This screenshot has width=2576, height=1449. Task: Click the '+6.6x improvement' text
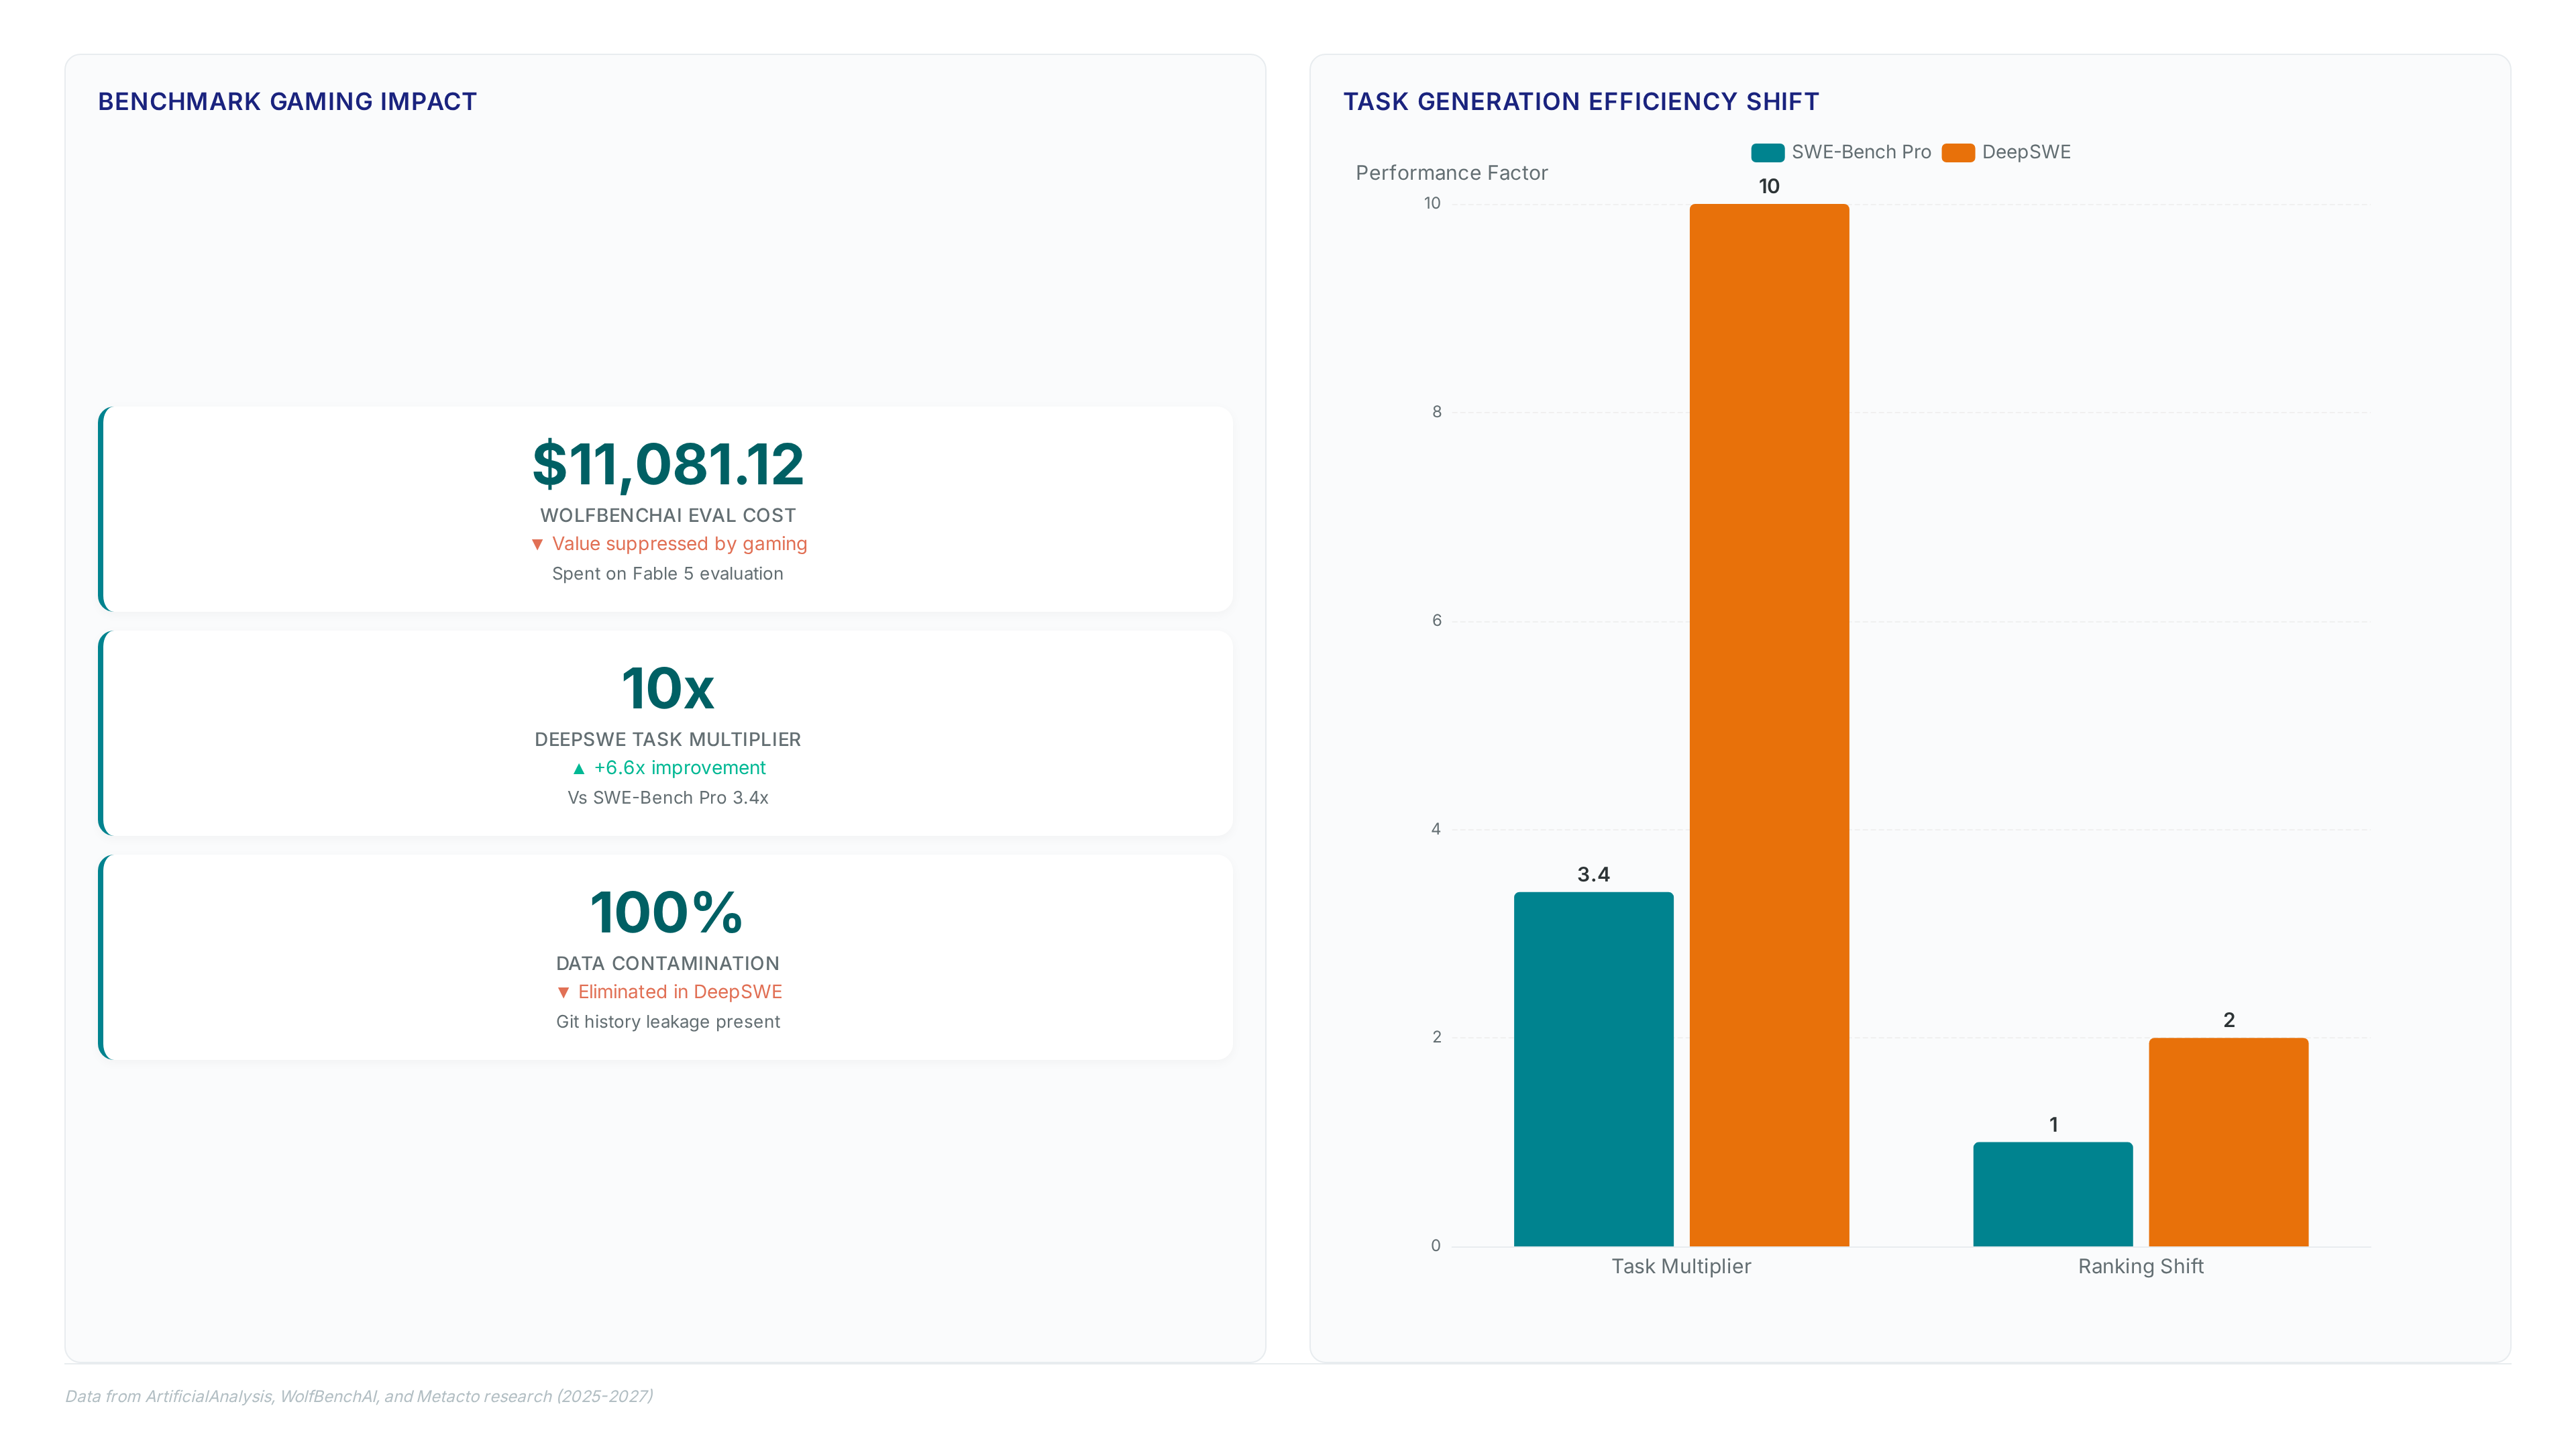[680, 768]
